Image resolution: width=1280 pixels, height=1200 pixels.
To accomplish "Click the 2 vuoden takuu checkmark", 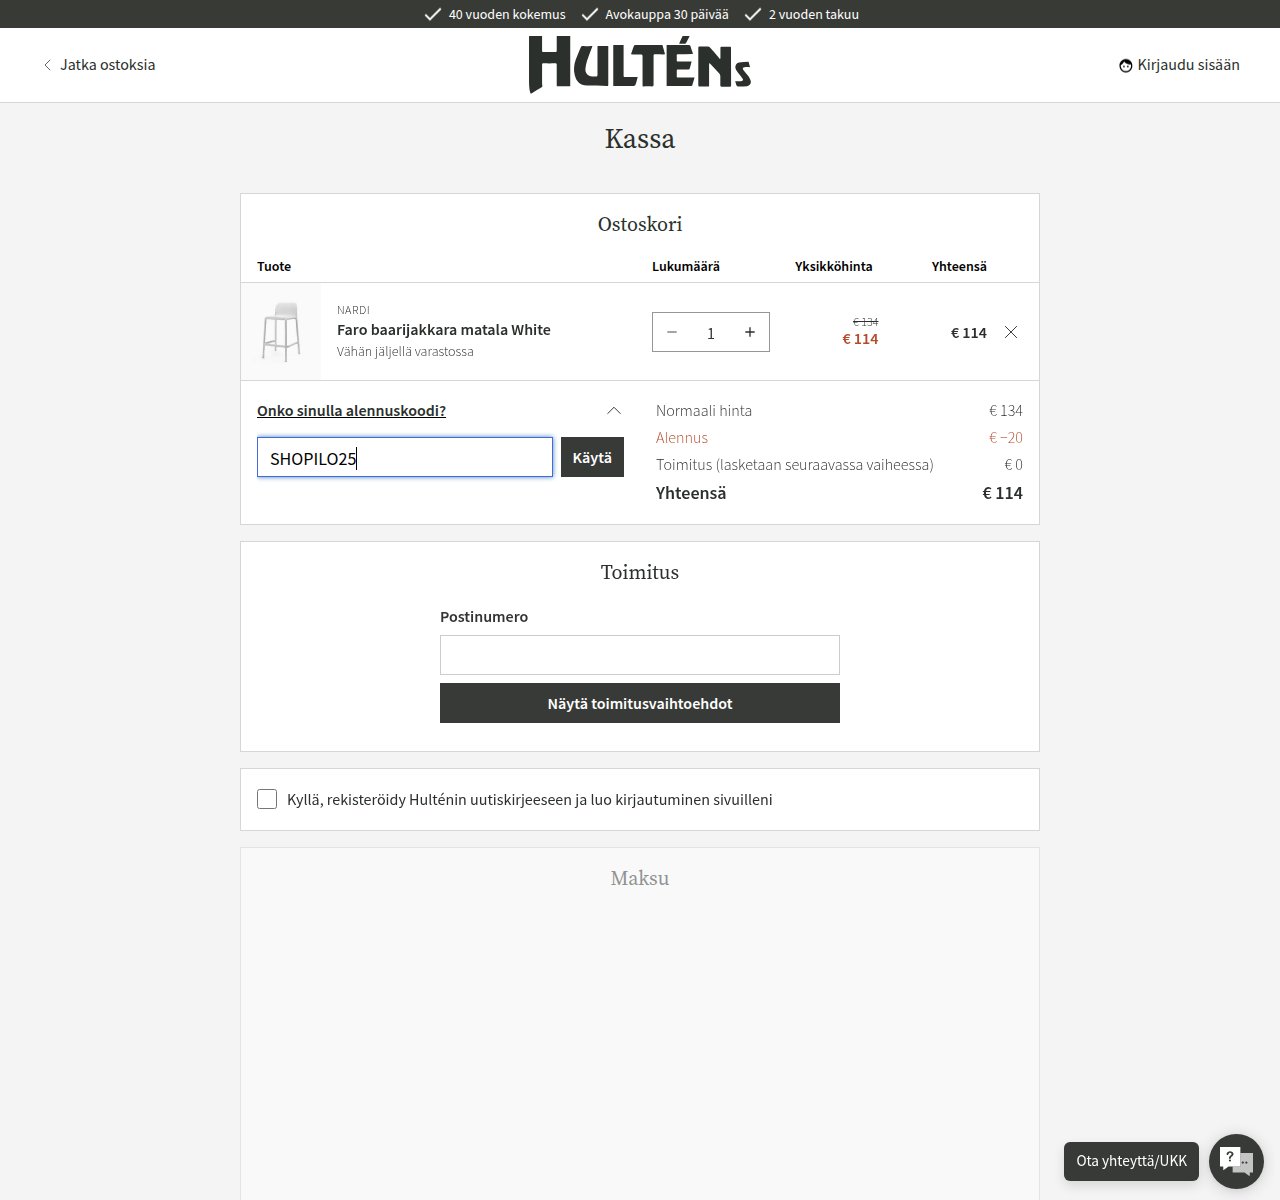I will [752, 14].
